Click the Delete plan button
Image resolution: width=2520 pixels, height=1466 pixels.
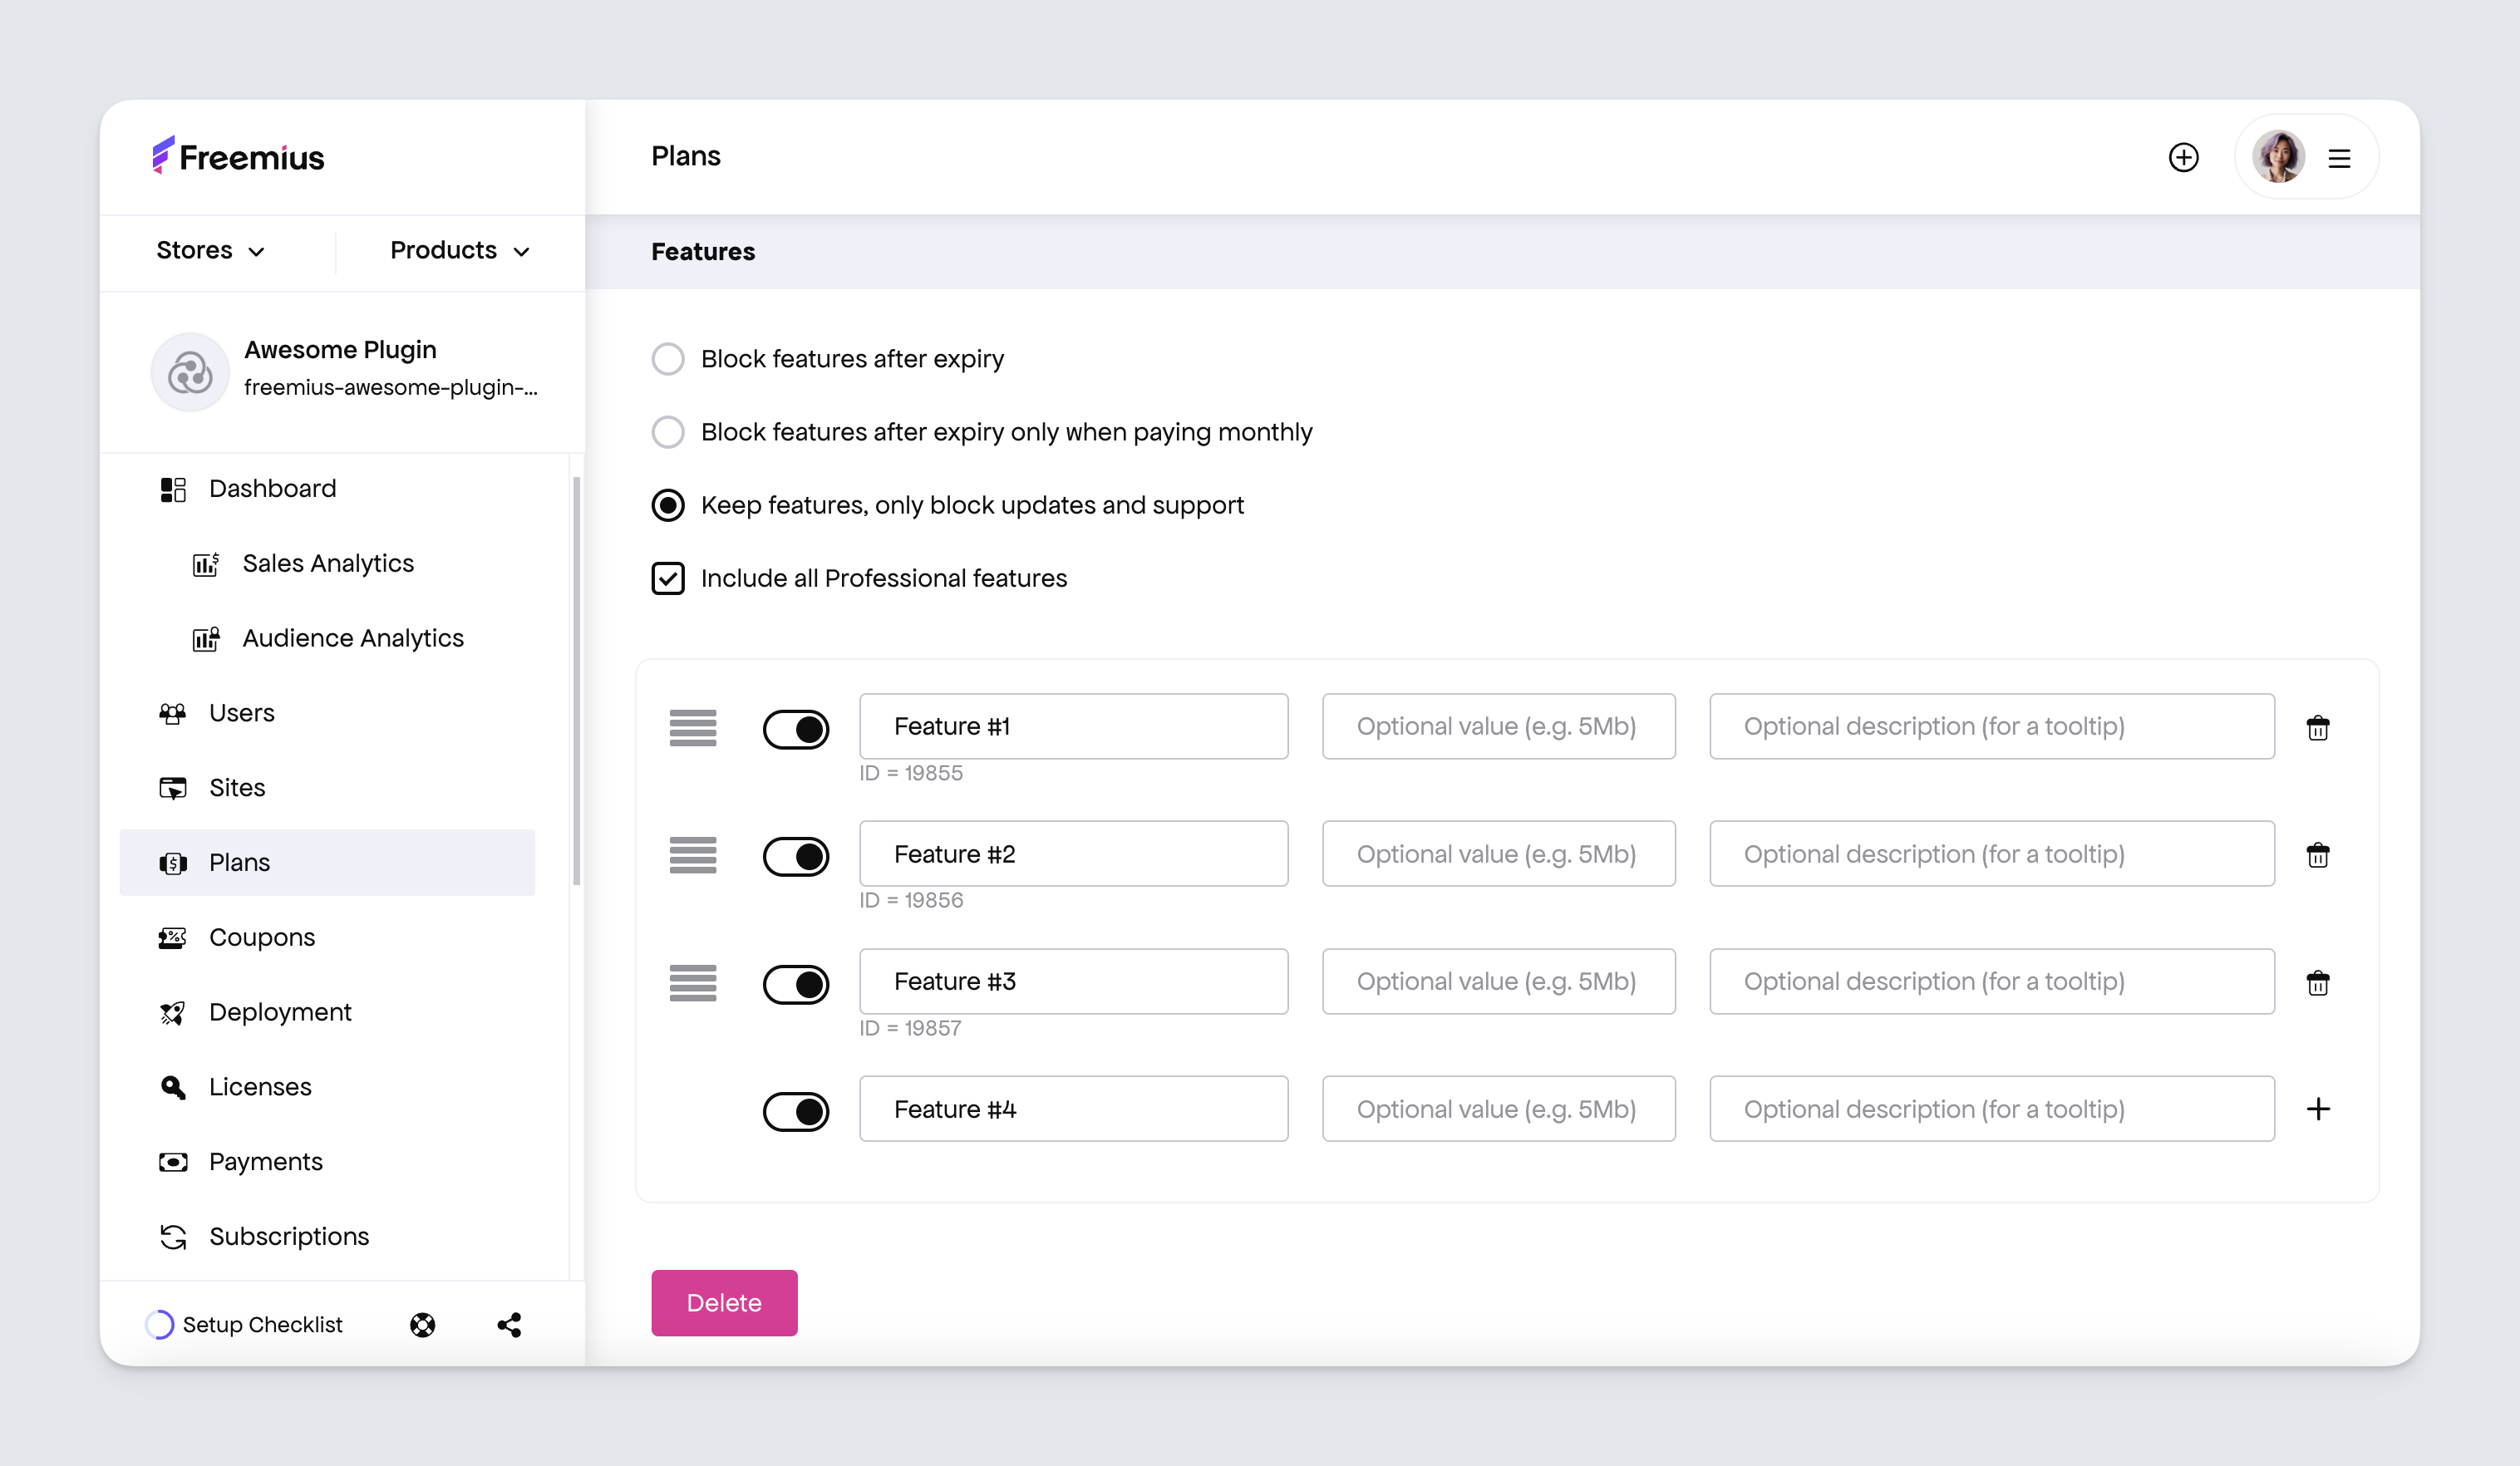pos(724,1302)
